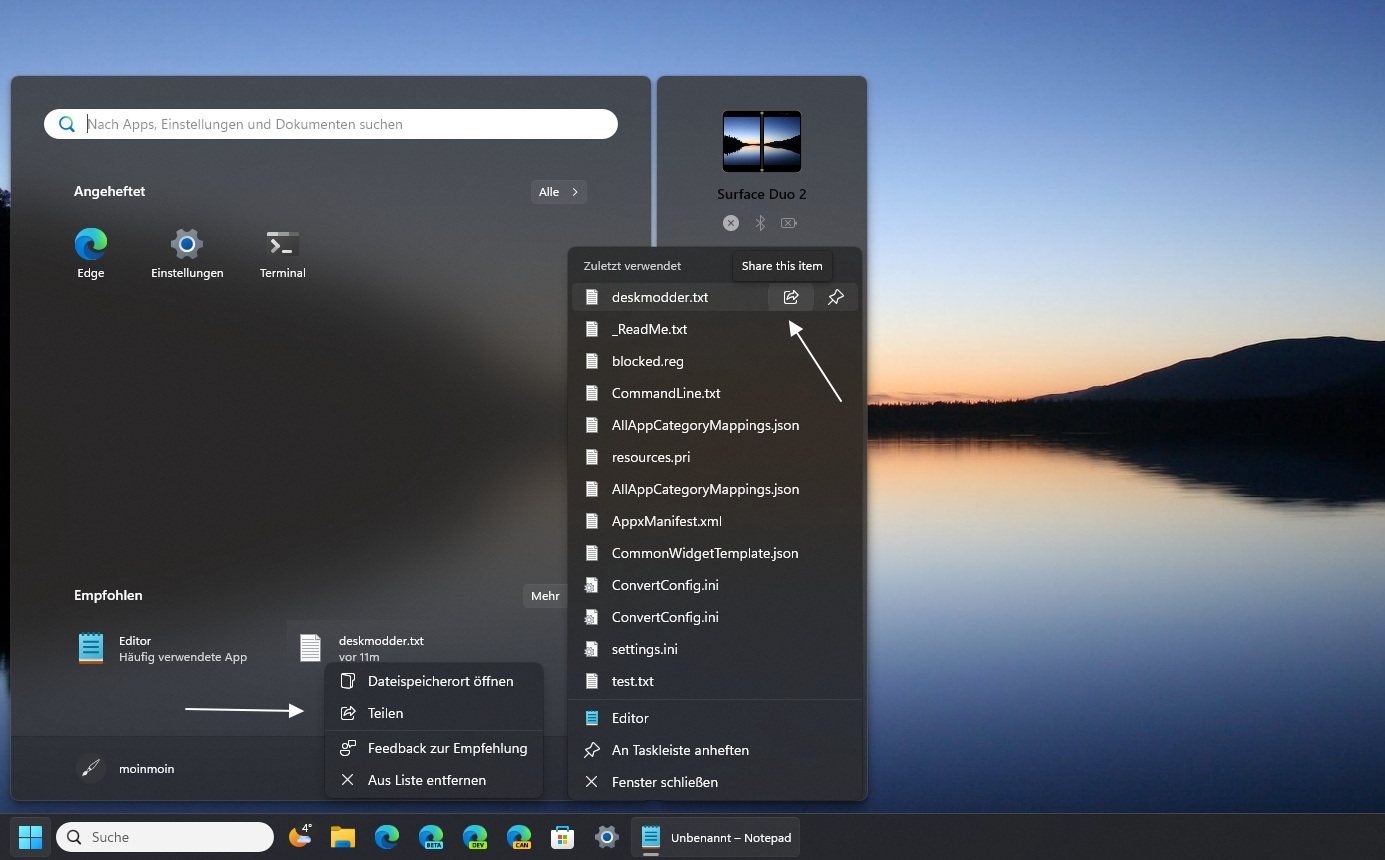
Task: Open test.txt from the recent list
Action: point(715,681)
